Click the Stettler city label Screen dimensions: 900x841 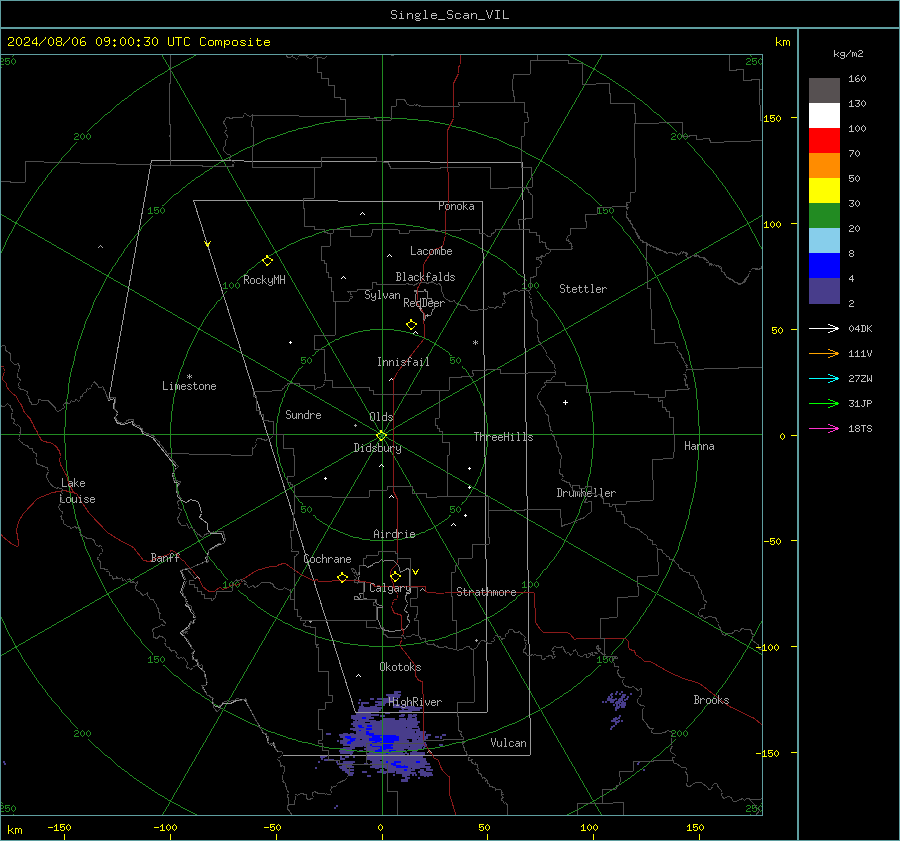click(x=583, y=289)
